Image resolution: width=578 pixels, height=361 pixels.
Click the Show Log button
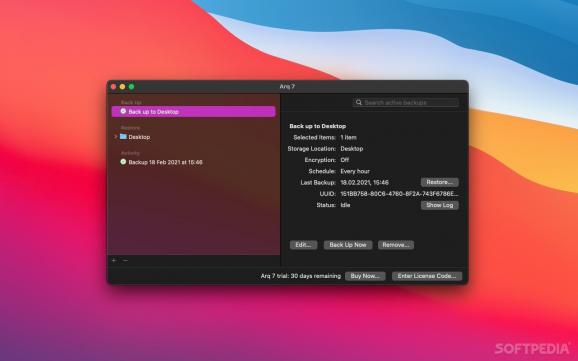pyautogui.click(x=440, y=205)
